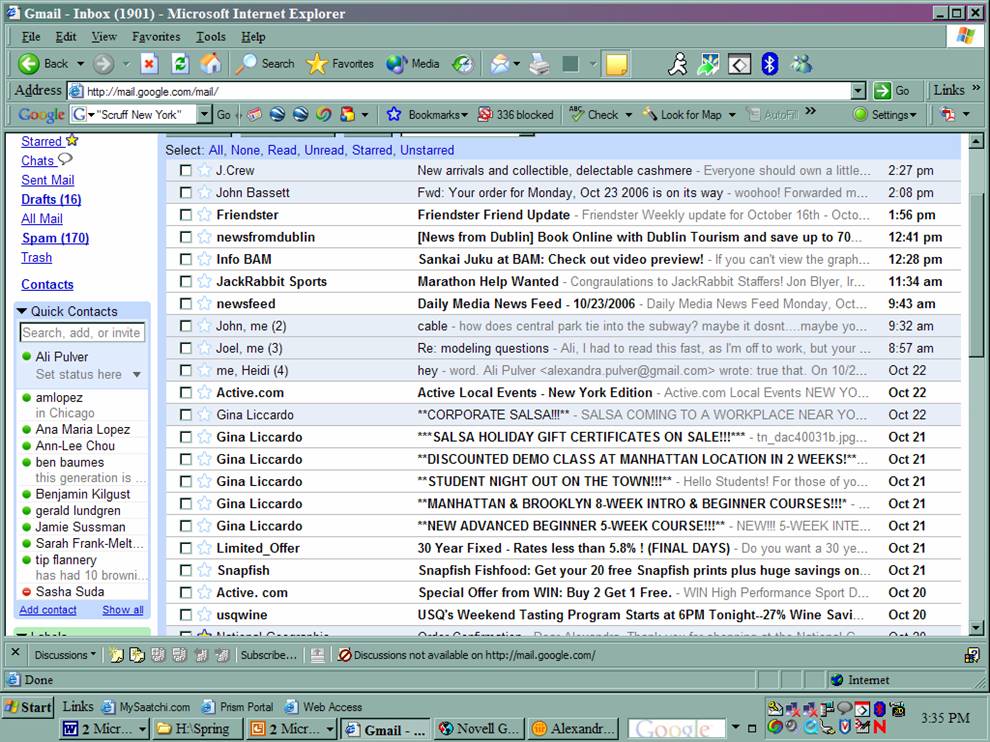Open the Media pane button
The width and height of the screenshot is (990, 742).
[x=413, y=64]
